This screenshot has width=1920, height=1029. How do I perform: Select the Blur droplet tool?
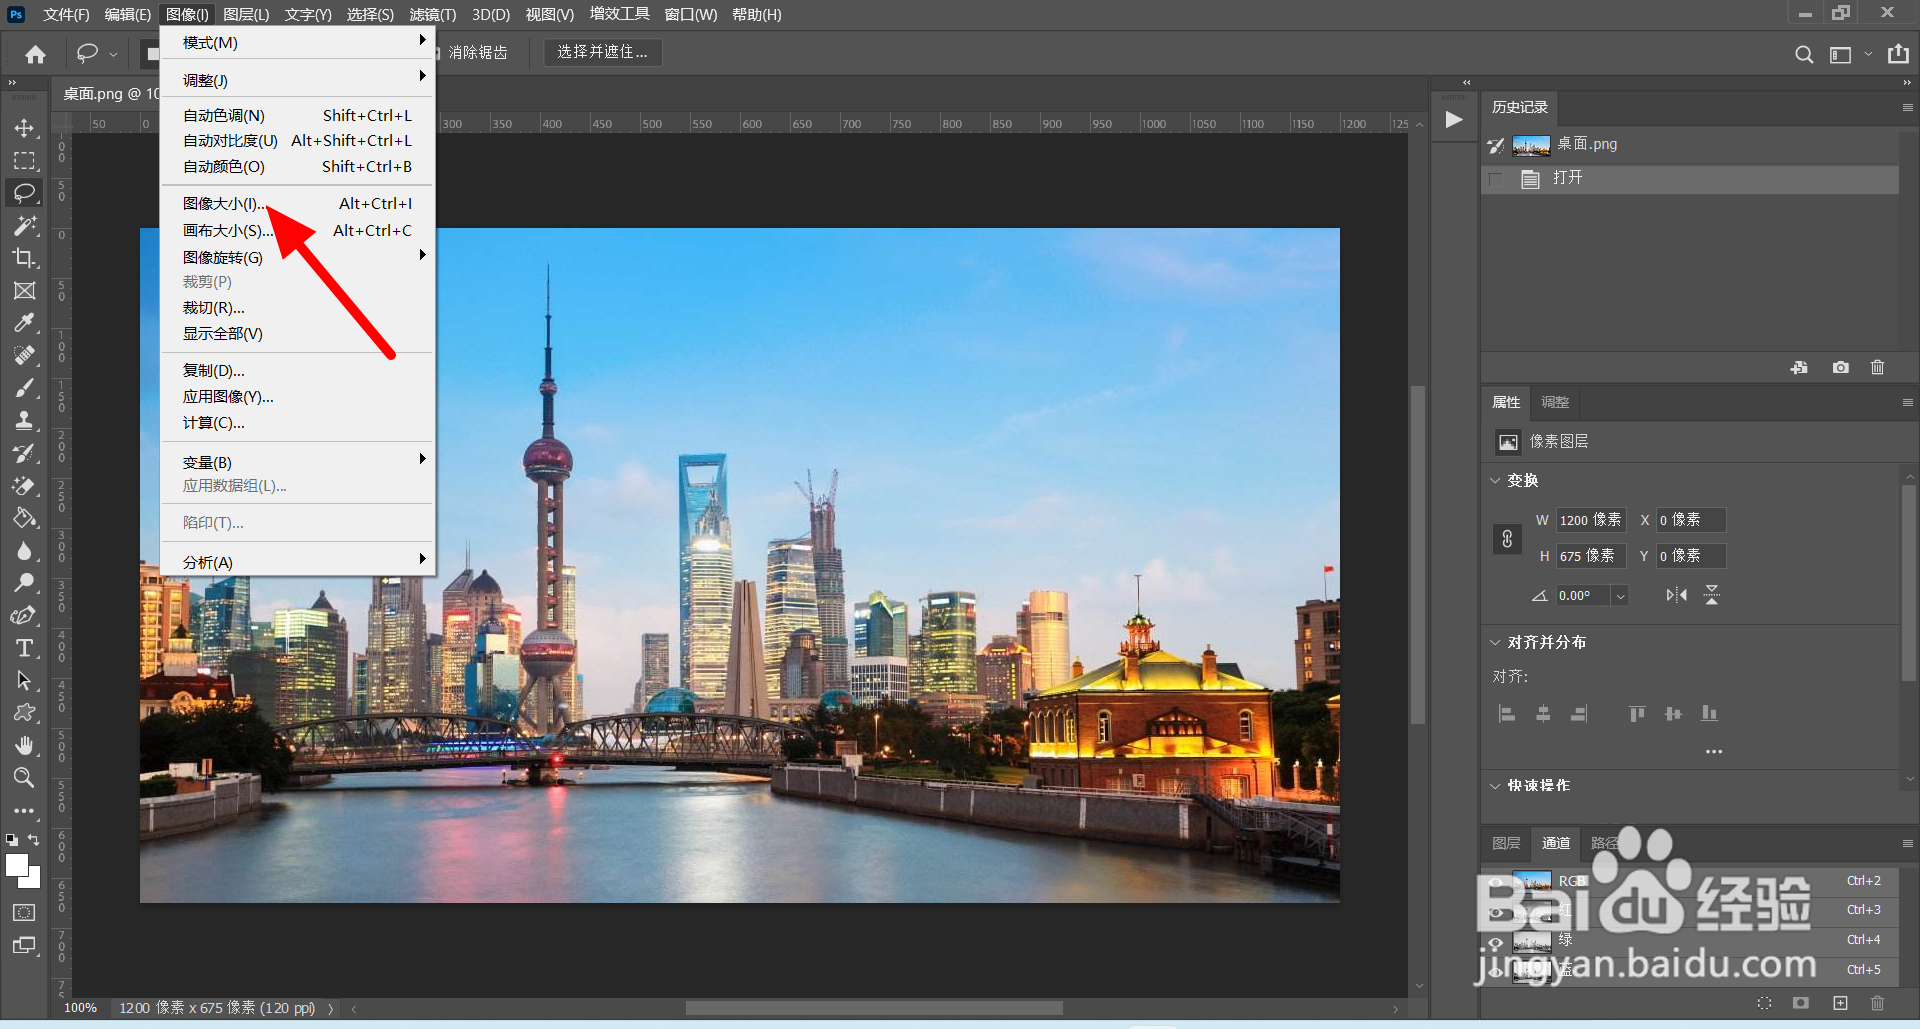coord(24,551)
